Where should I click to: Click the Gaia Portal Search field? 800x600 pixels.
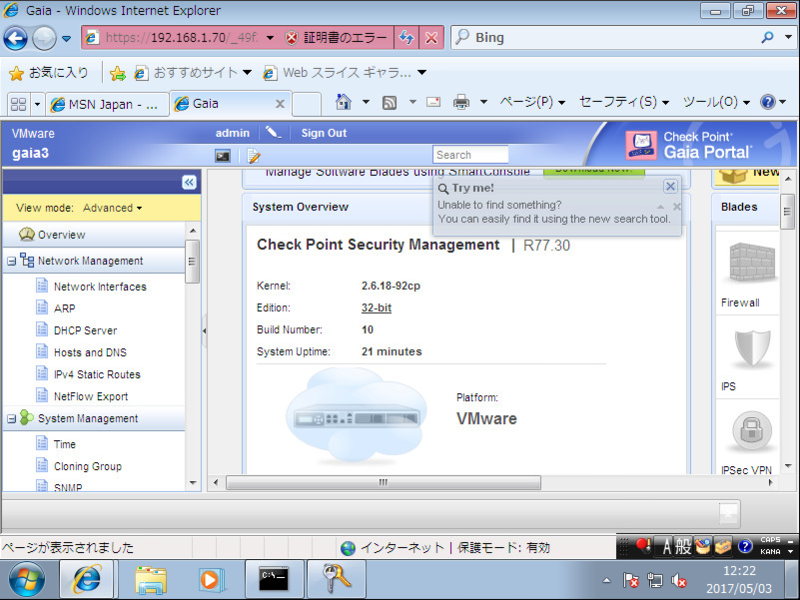pos(470,155)
